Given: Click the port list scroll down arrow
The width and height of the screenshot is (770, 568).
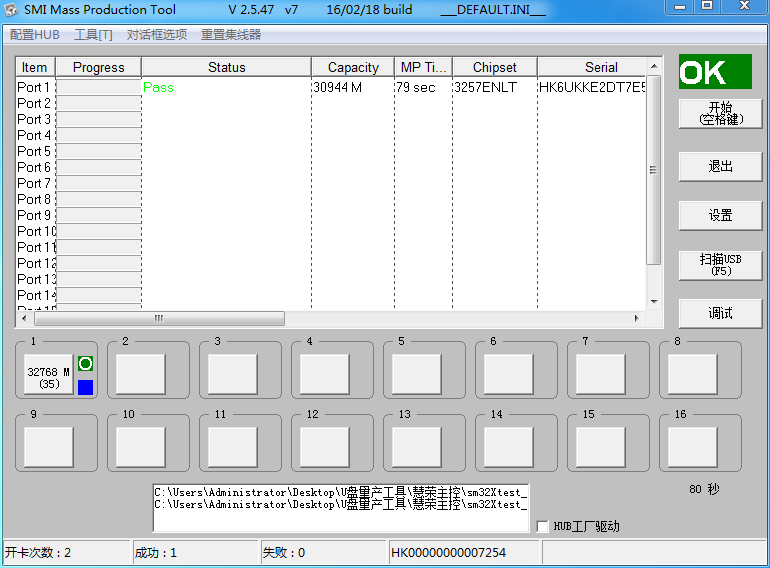Looking at the screenshot, I should [x=654, y=302].
